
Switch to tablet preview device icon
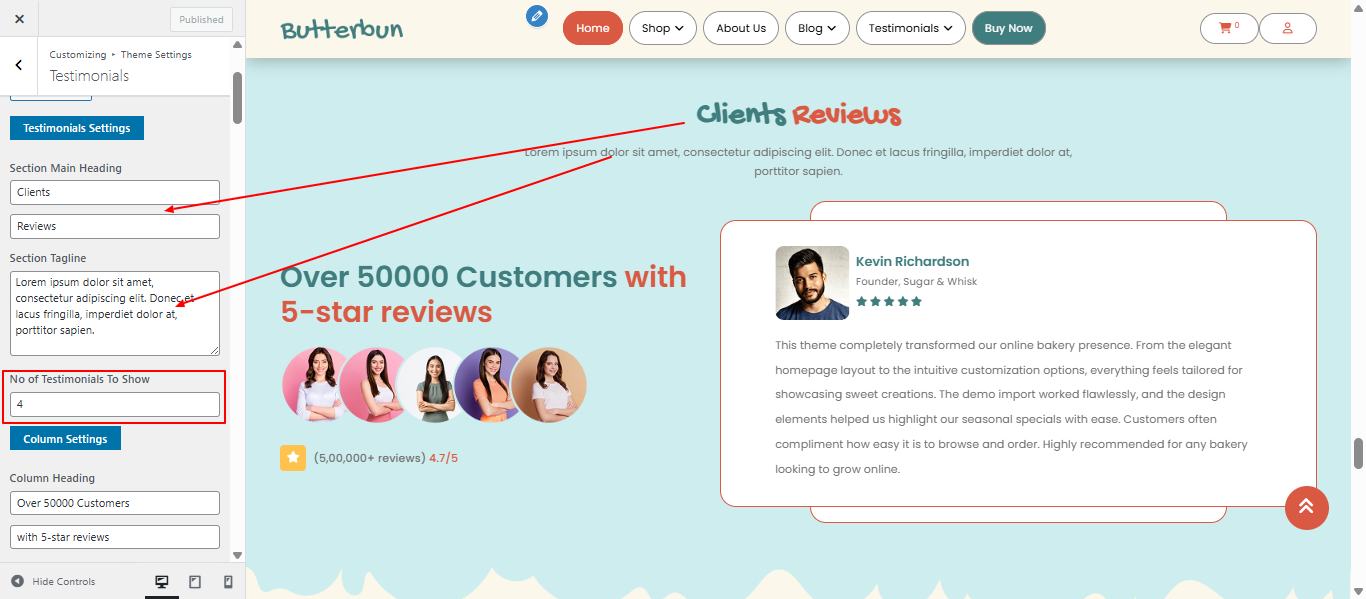click(195, 582)
